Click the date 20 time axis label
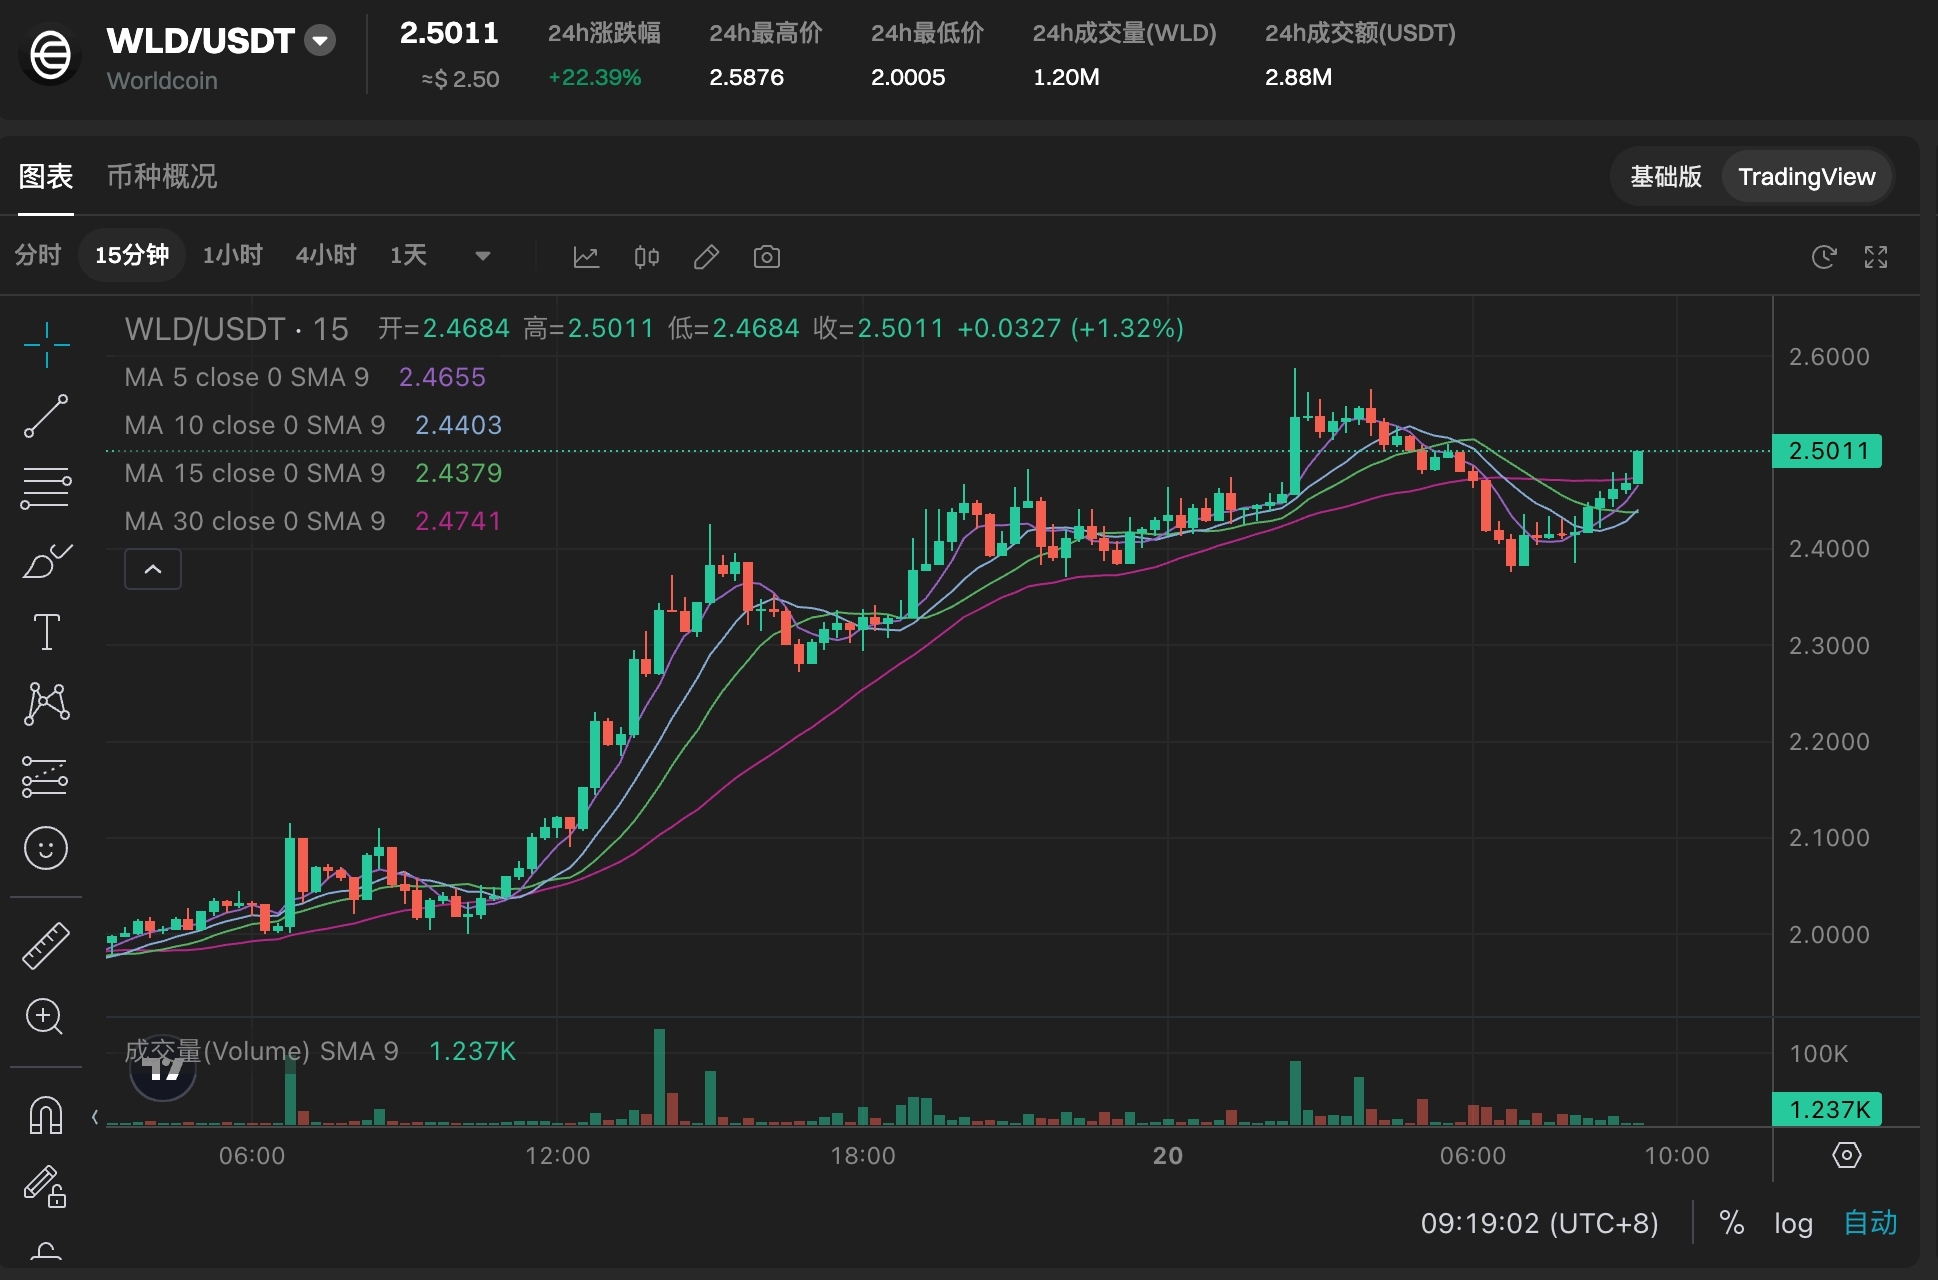This screenshot has height=1280, width=1938. point(1168,1156)
